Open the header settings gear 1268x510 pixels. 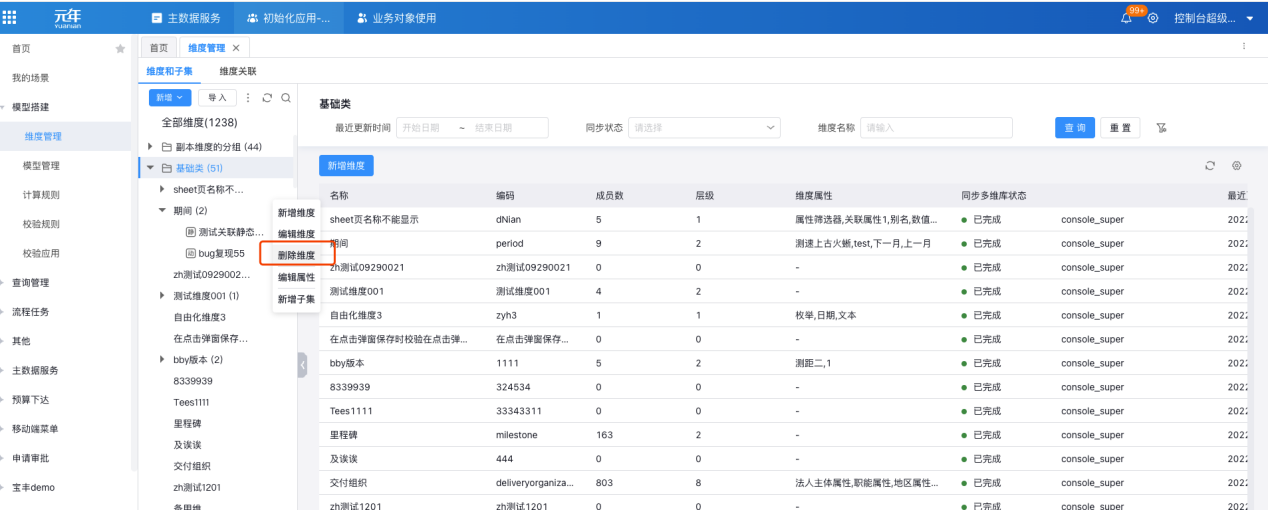[x=1153, y=18]
